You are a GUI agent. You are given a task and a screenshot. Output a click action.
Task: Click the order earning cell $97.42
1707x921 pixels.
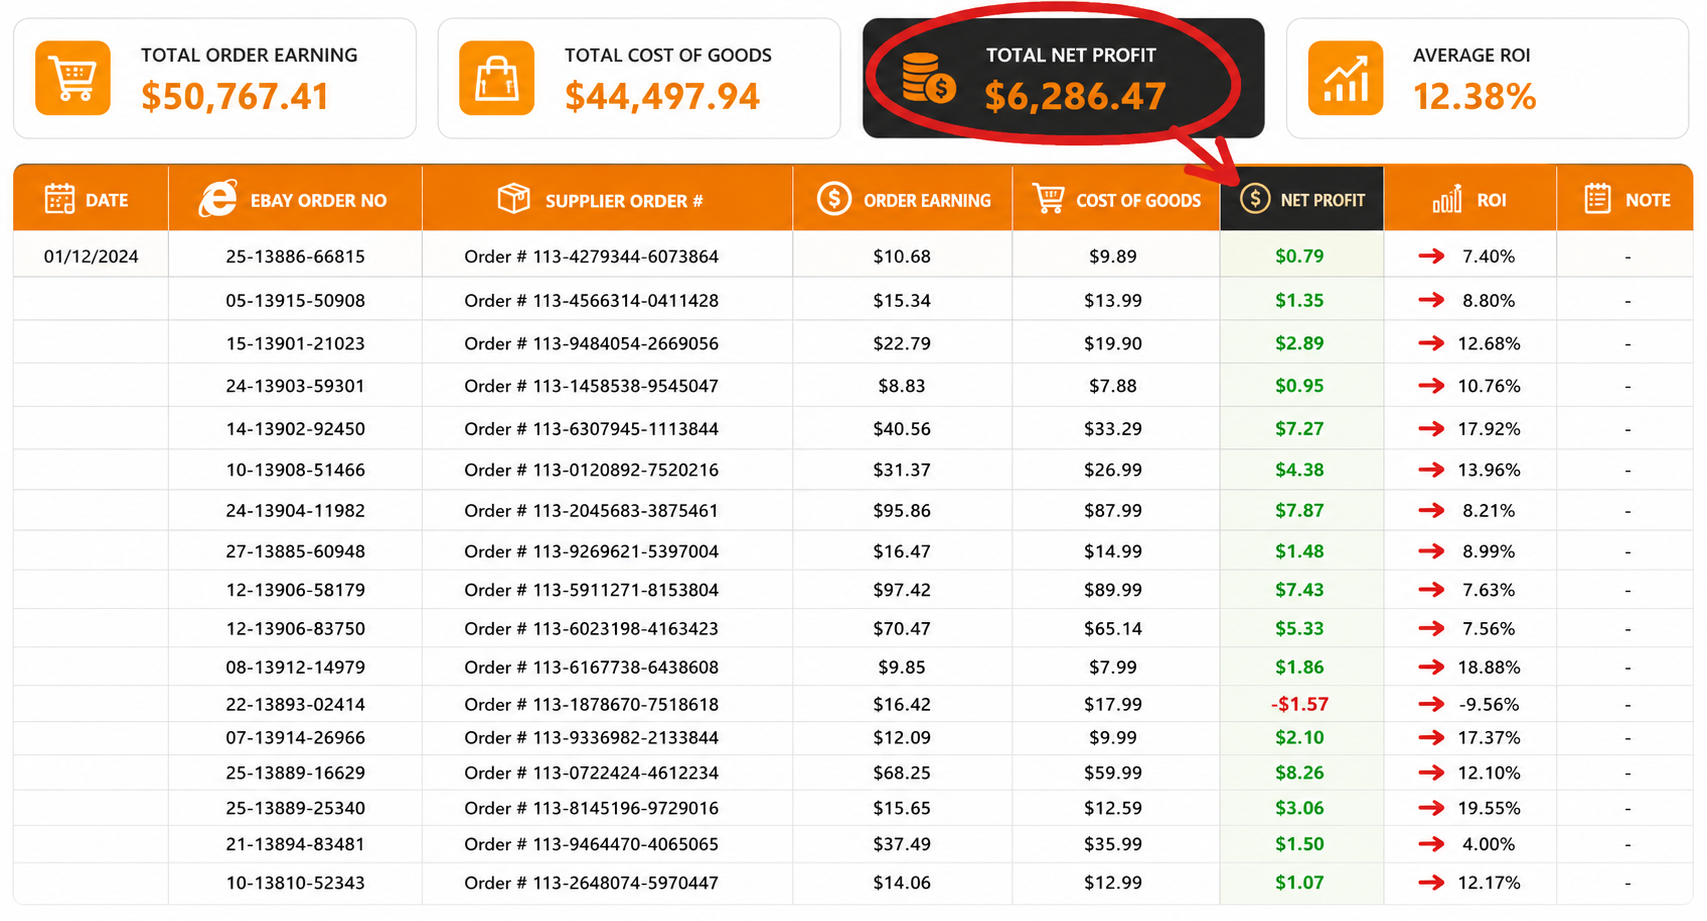coord(902,589)
